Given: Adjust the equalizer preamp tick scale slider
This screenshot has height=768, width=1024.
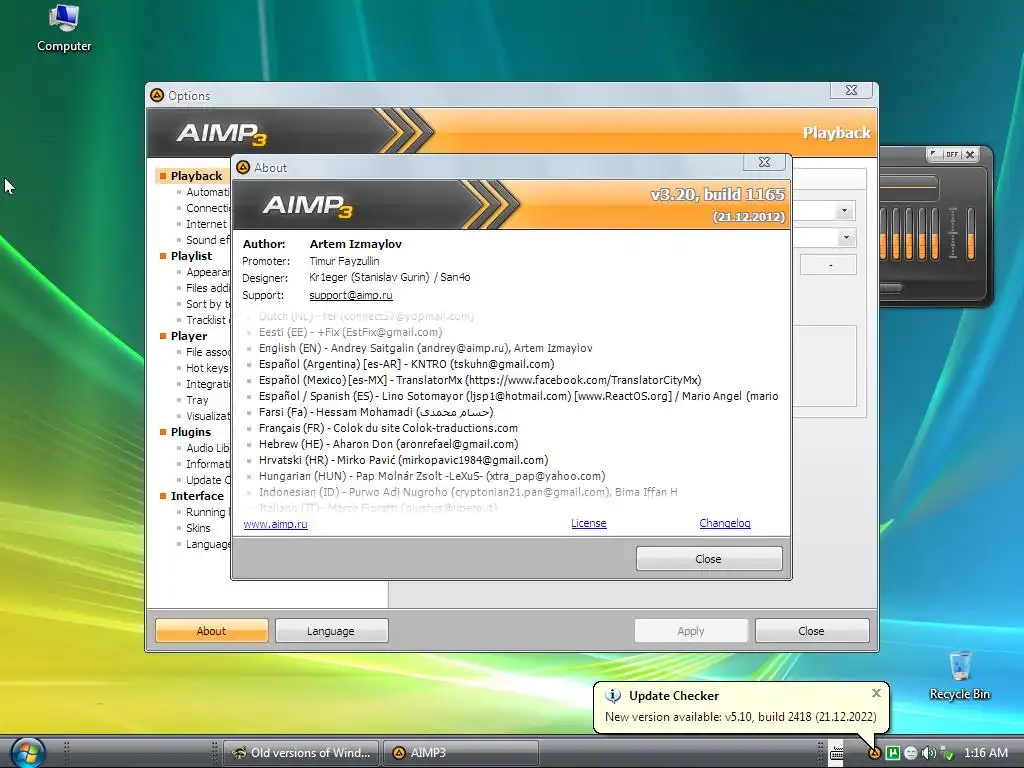Looking at the screenshot, I should [x=952, y=233].
